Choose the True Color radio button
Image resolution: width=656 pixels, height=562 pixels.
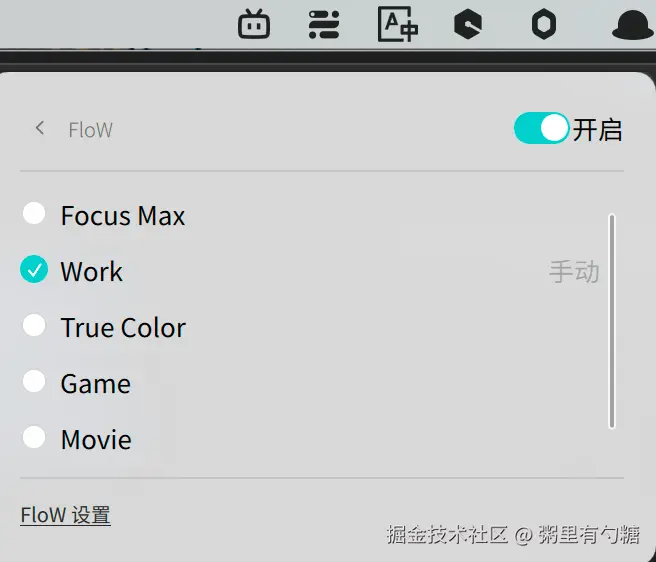click(34, 325)
